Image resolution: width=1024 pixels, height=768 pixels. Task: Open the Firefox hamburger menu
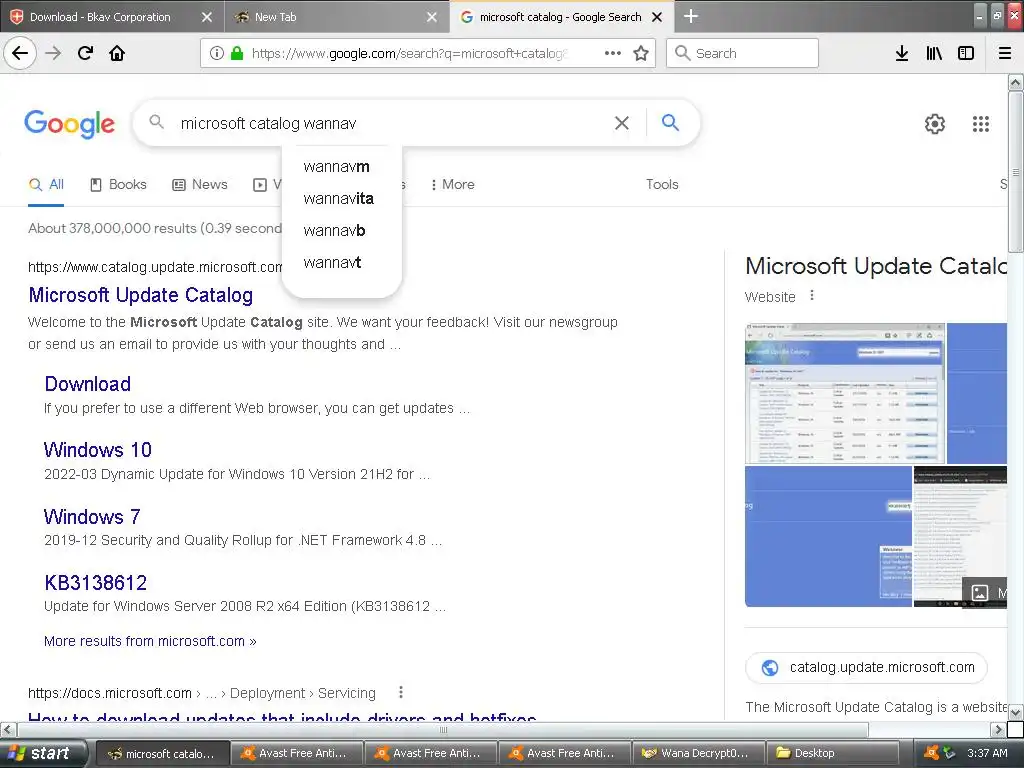[1005, 53]
